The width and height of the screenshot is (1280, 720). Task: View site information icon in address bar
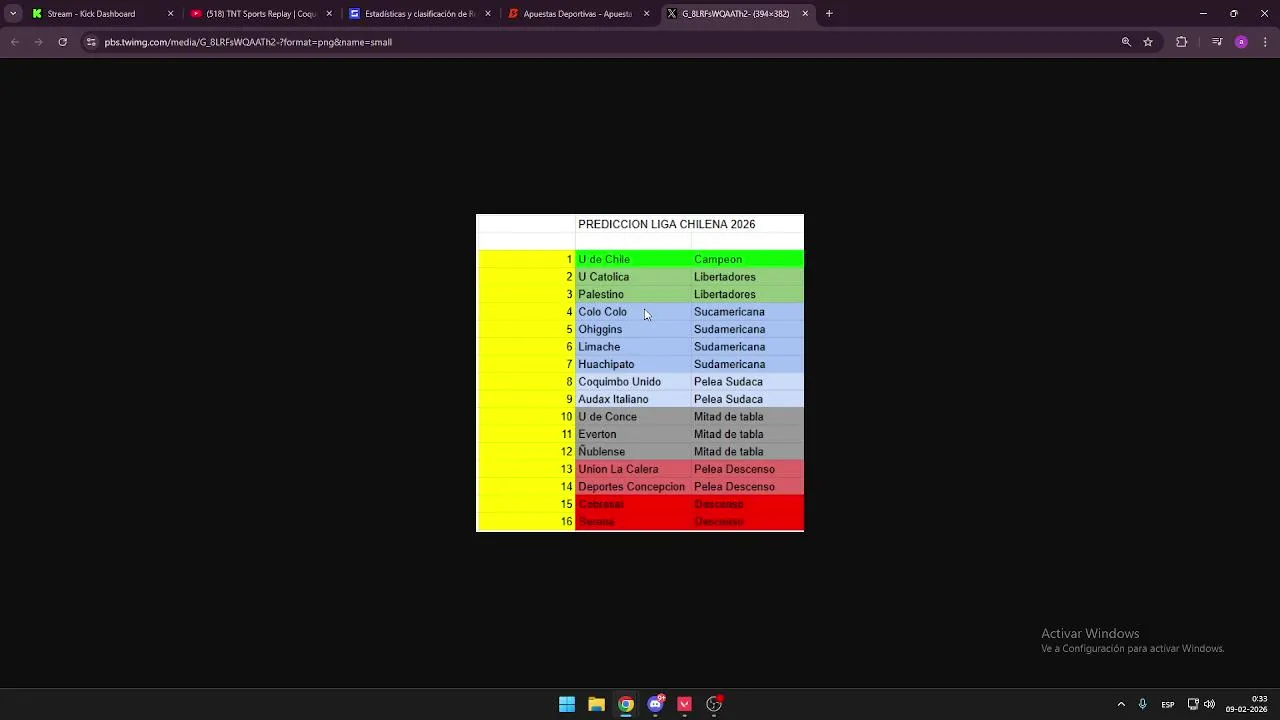[x=91, y=42]
